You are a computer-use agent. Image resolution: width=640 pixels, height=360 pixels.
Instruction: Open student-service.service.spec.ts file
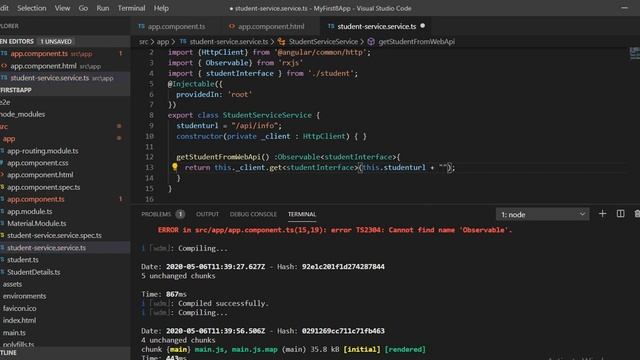54,236
